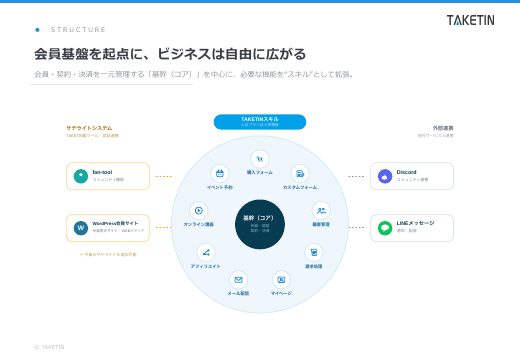Click the オンライン講座 label
This screenshot has width=520, height=360.
point(199,224)
